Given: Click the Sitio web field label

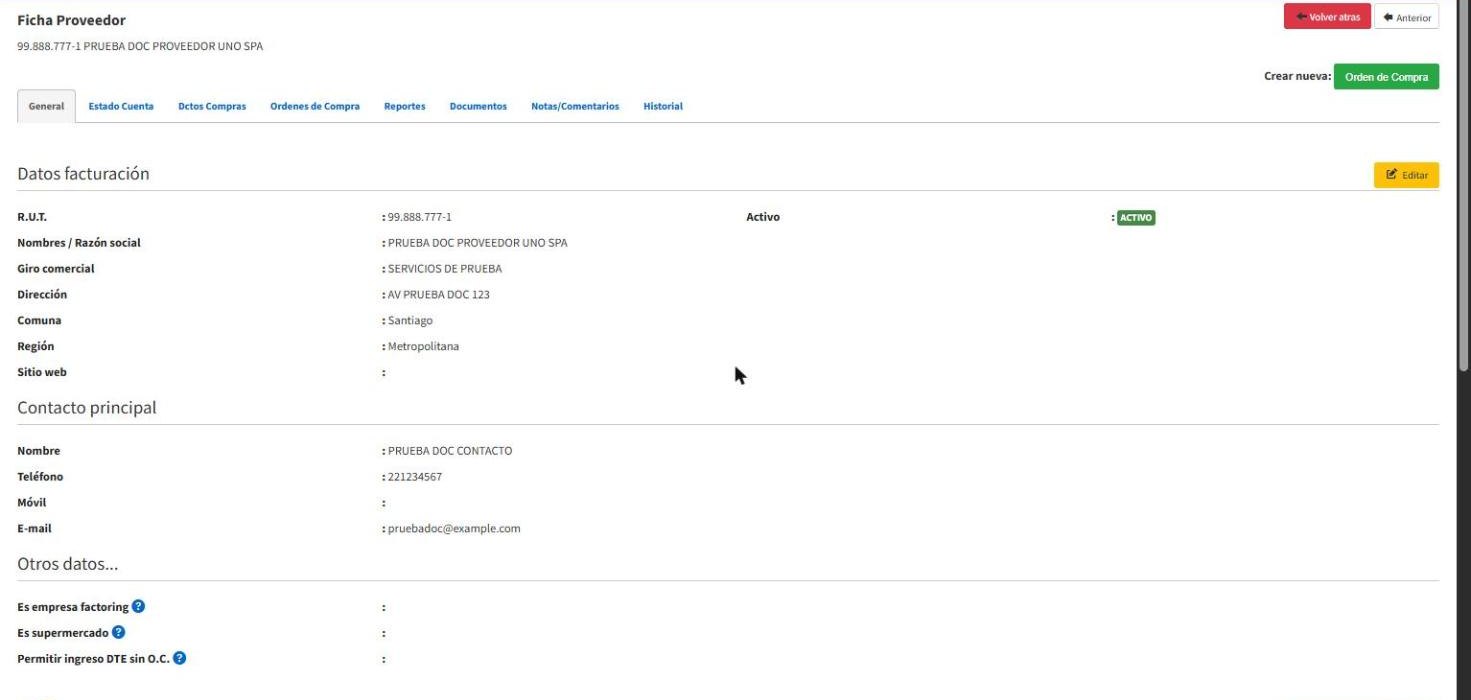Looking at the screenshot, I should tap(42, 373).
